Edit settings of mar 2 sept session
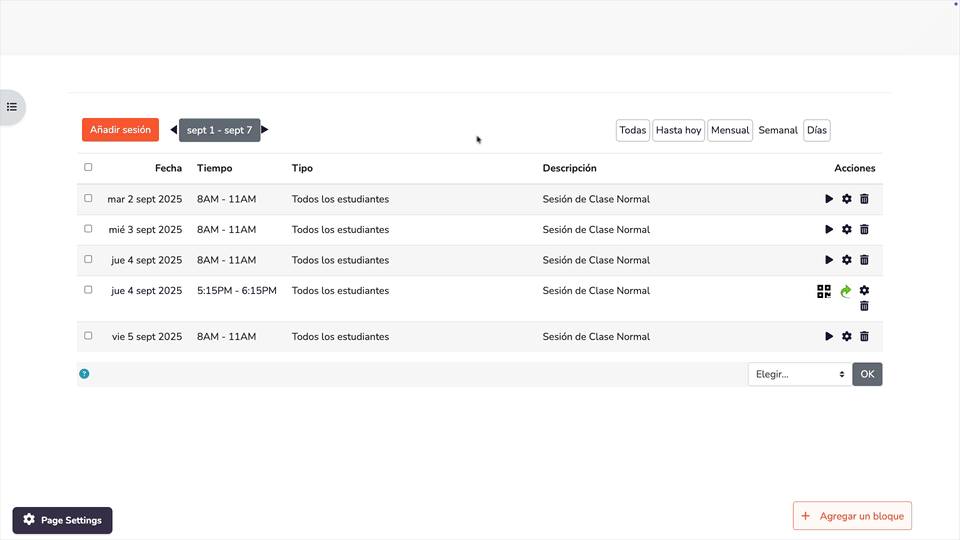The height and width of the screenshot is (540, 960). (847, 199)
